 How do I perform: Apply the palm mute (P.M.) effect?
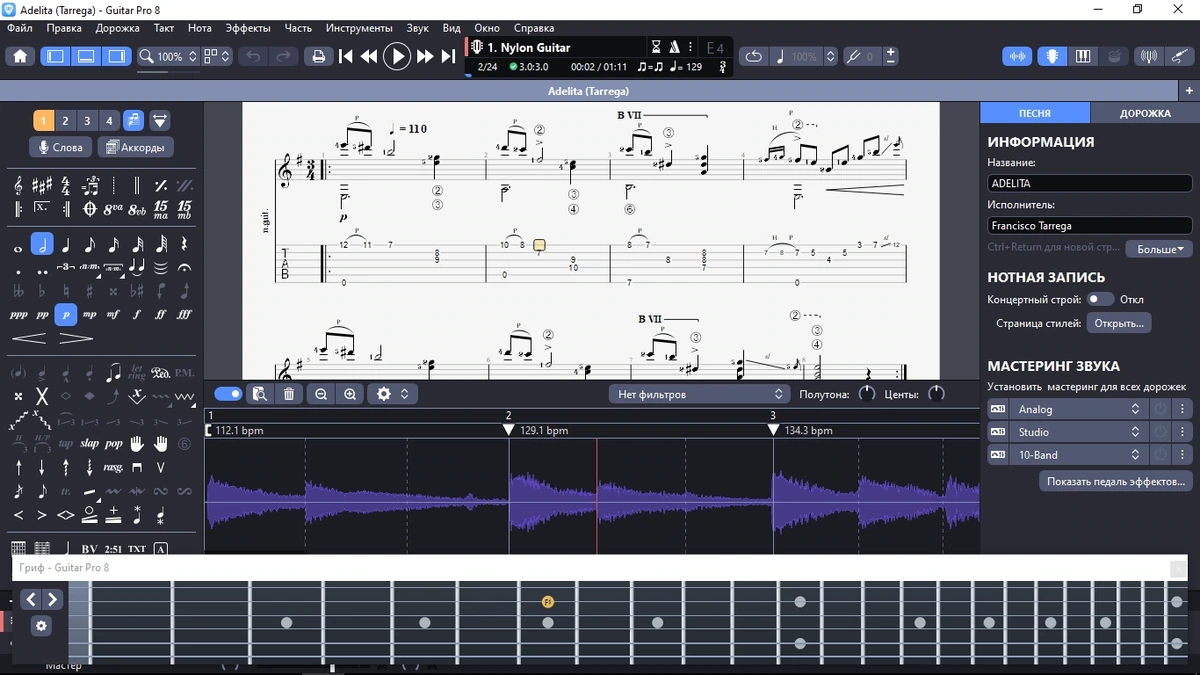(x=184, y=373)
